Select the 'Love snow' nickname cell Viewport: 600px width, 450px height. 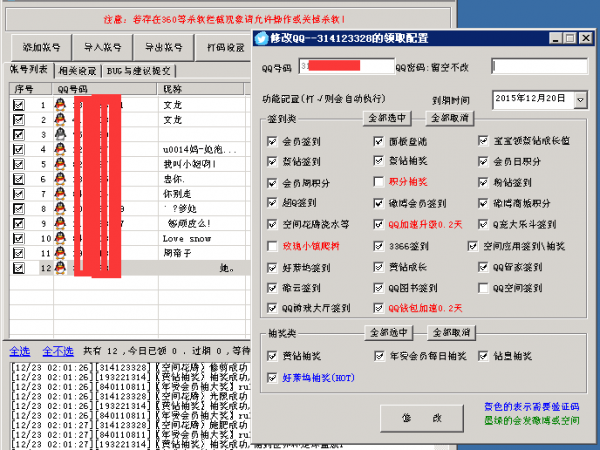coord(202,238)
